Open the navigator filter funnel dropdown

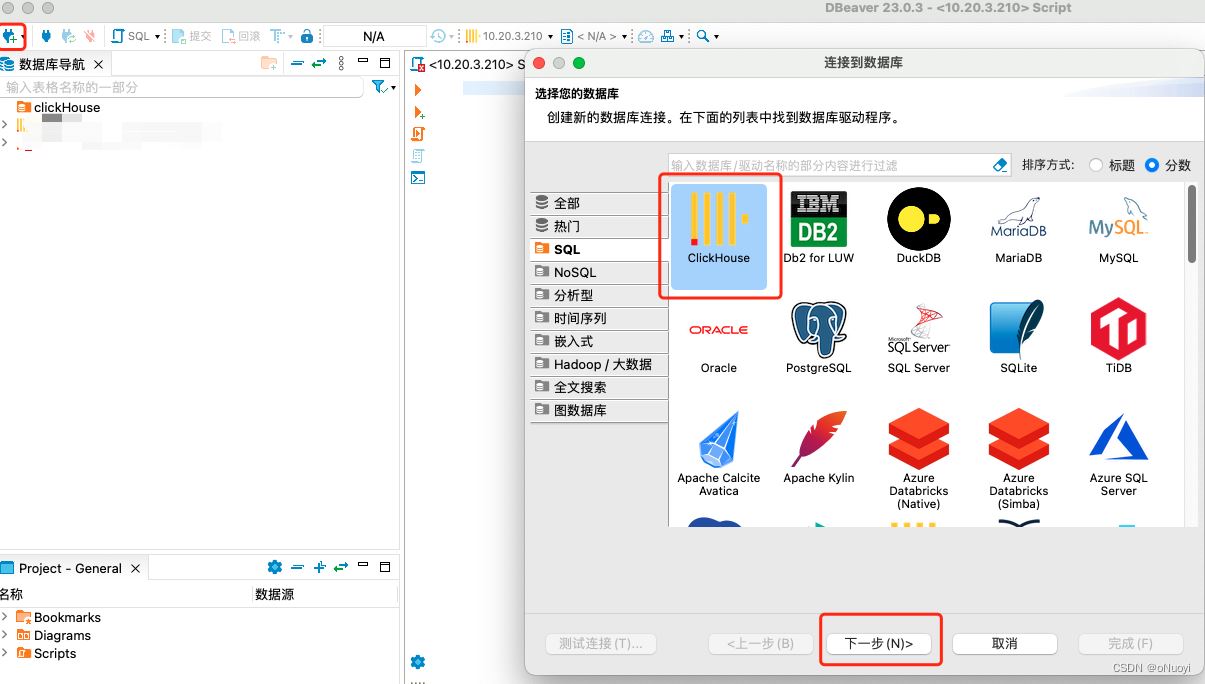(383, 87)
